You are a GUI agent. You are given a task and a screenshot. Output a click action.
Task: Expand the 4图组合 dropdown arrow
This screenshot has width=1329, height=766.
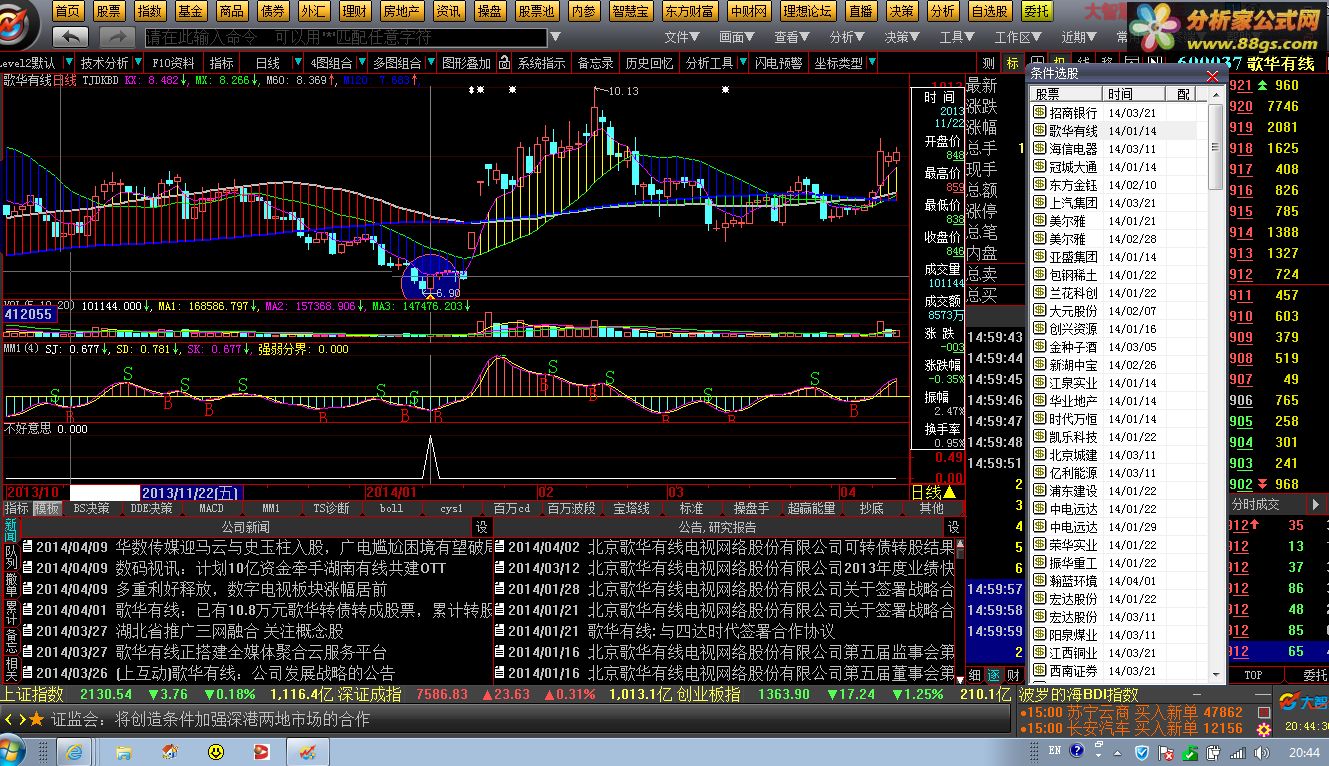click(x=361, y=63)
